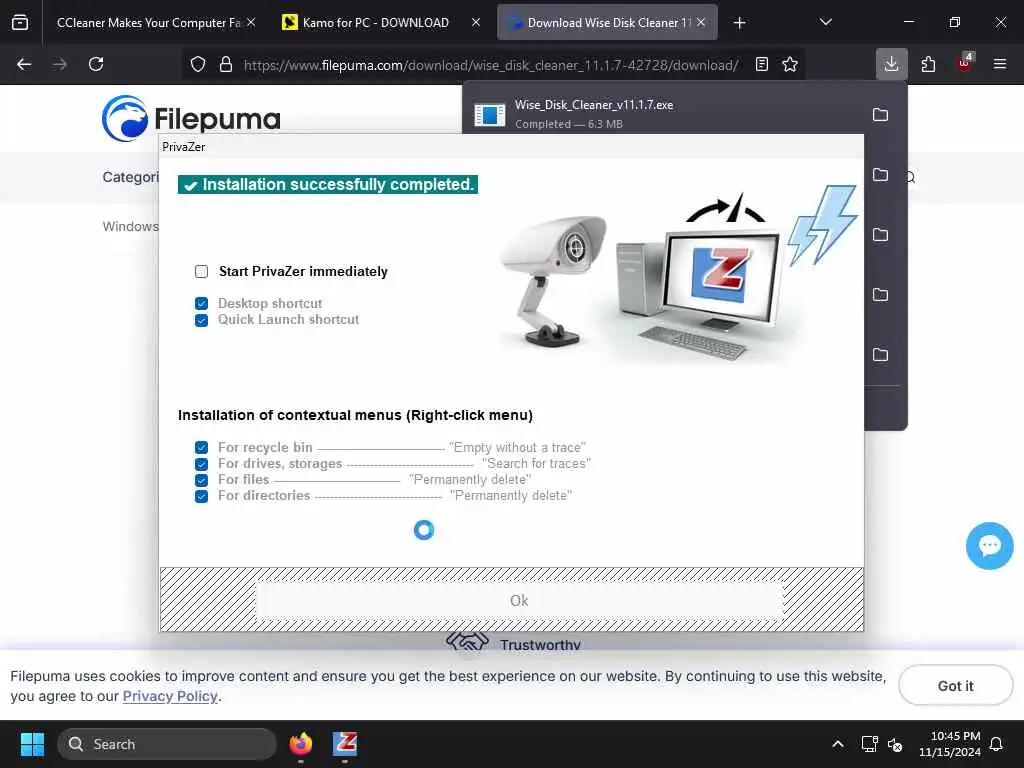Uncheck Desktop shortcut option
The height and width of the screenshot is (768, 1024).
pyautogui.click(x=201, y=304)
